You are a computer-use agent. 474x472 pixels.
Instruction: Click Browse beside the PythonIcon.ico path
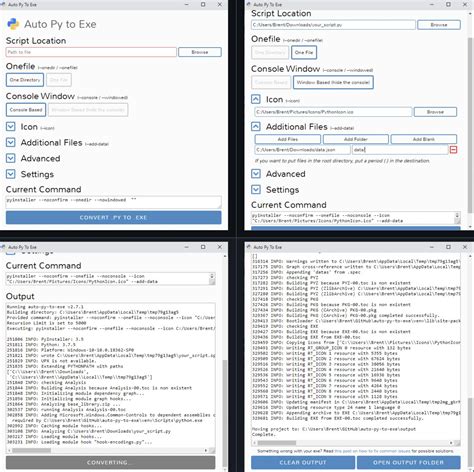[435, 112]
